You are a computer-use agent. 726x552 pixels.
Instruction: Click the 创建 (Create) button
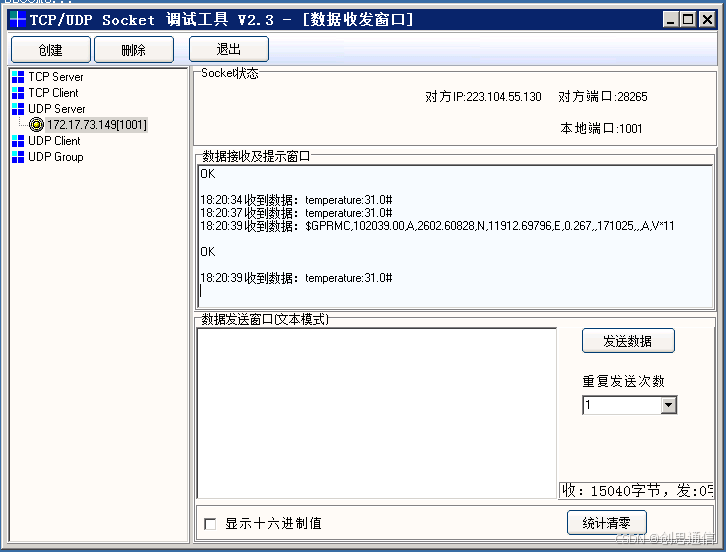pos(50,50)
